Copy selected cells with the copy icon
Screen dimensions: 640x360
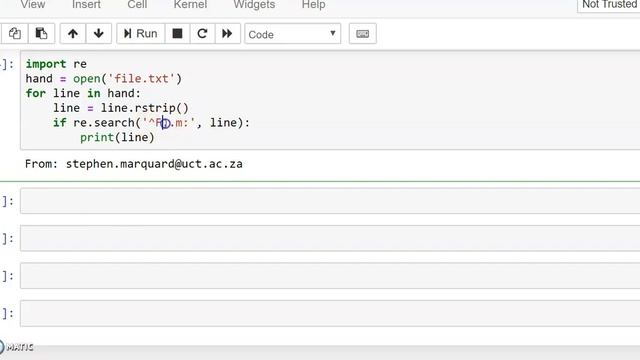pos(14,33)
